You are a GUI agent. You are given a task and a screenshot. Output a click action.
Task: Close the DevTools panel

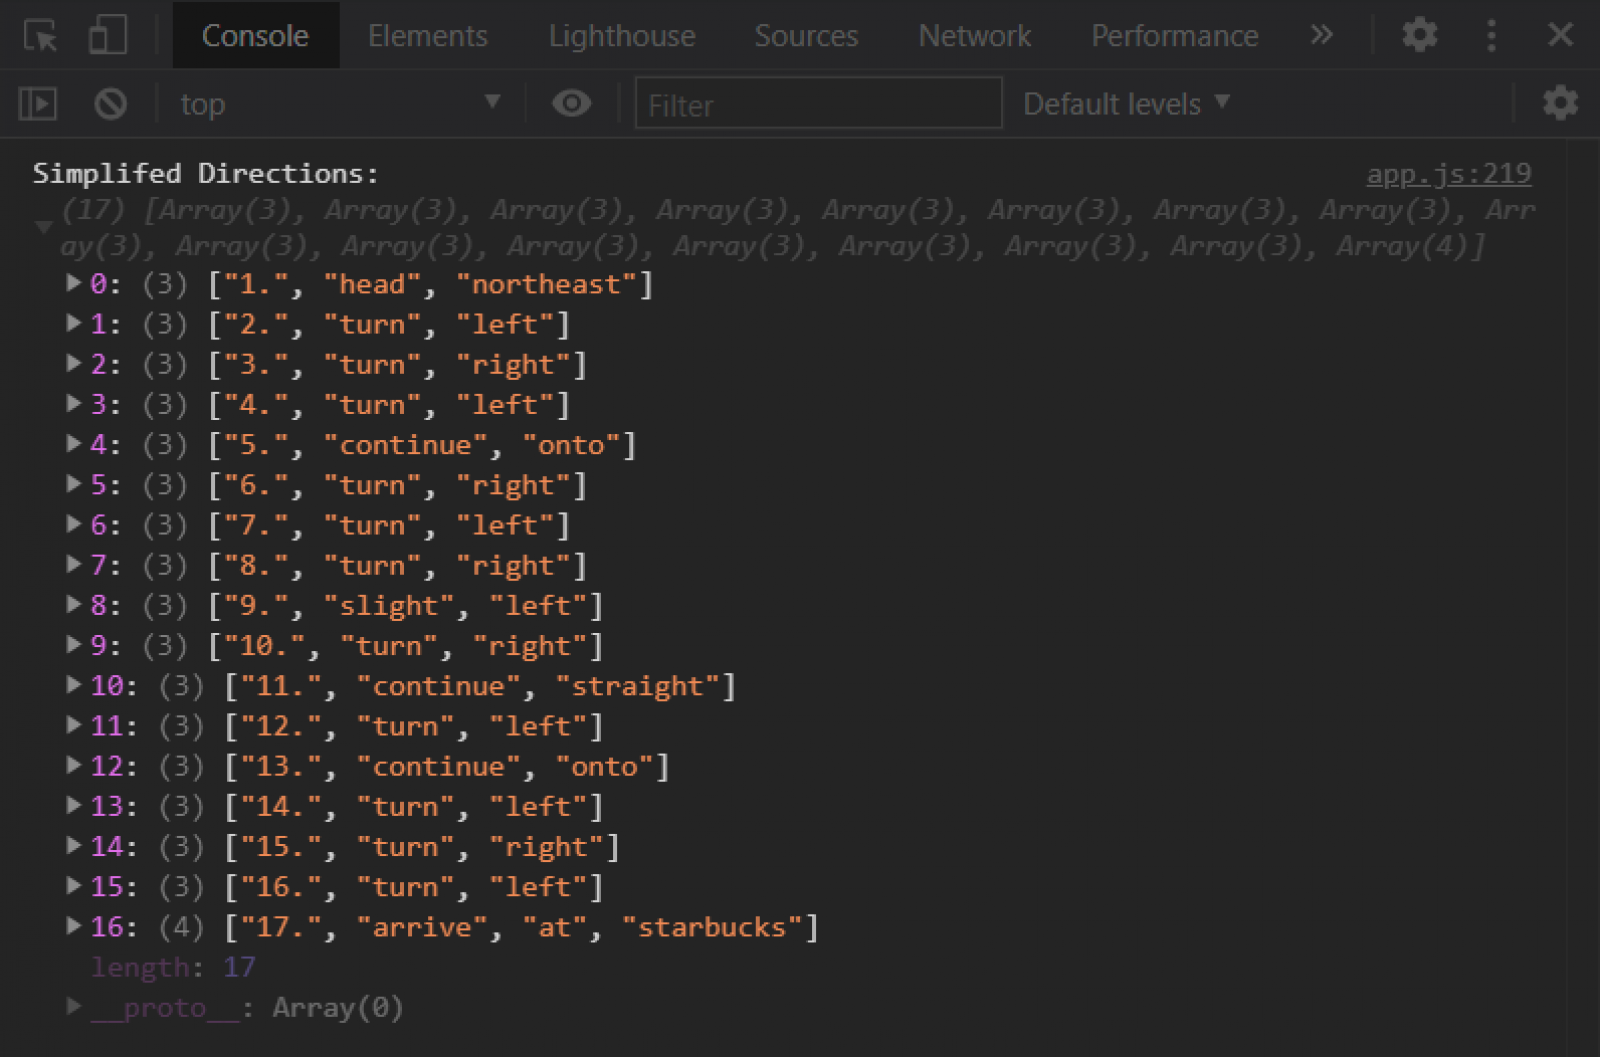pyautogui.click(x=1560, y=35)
